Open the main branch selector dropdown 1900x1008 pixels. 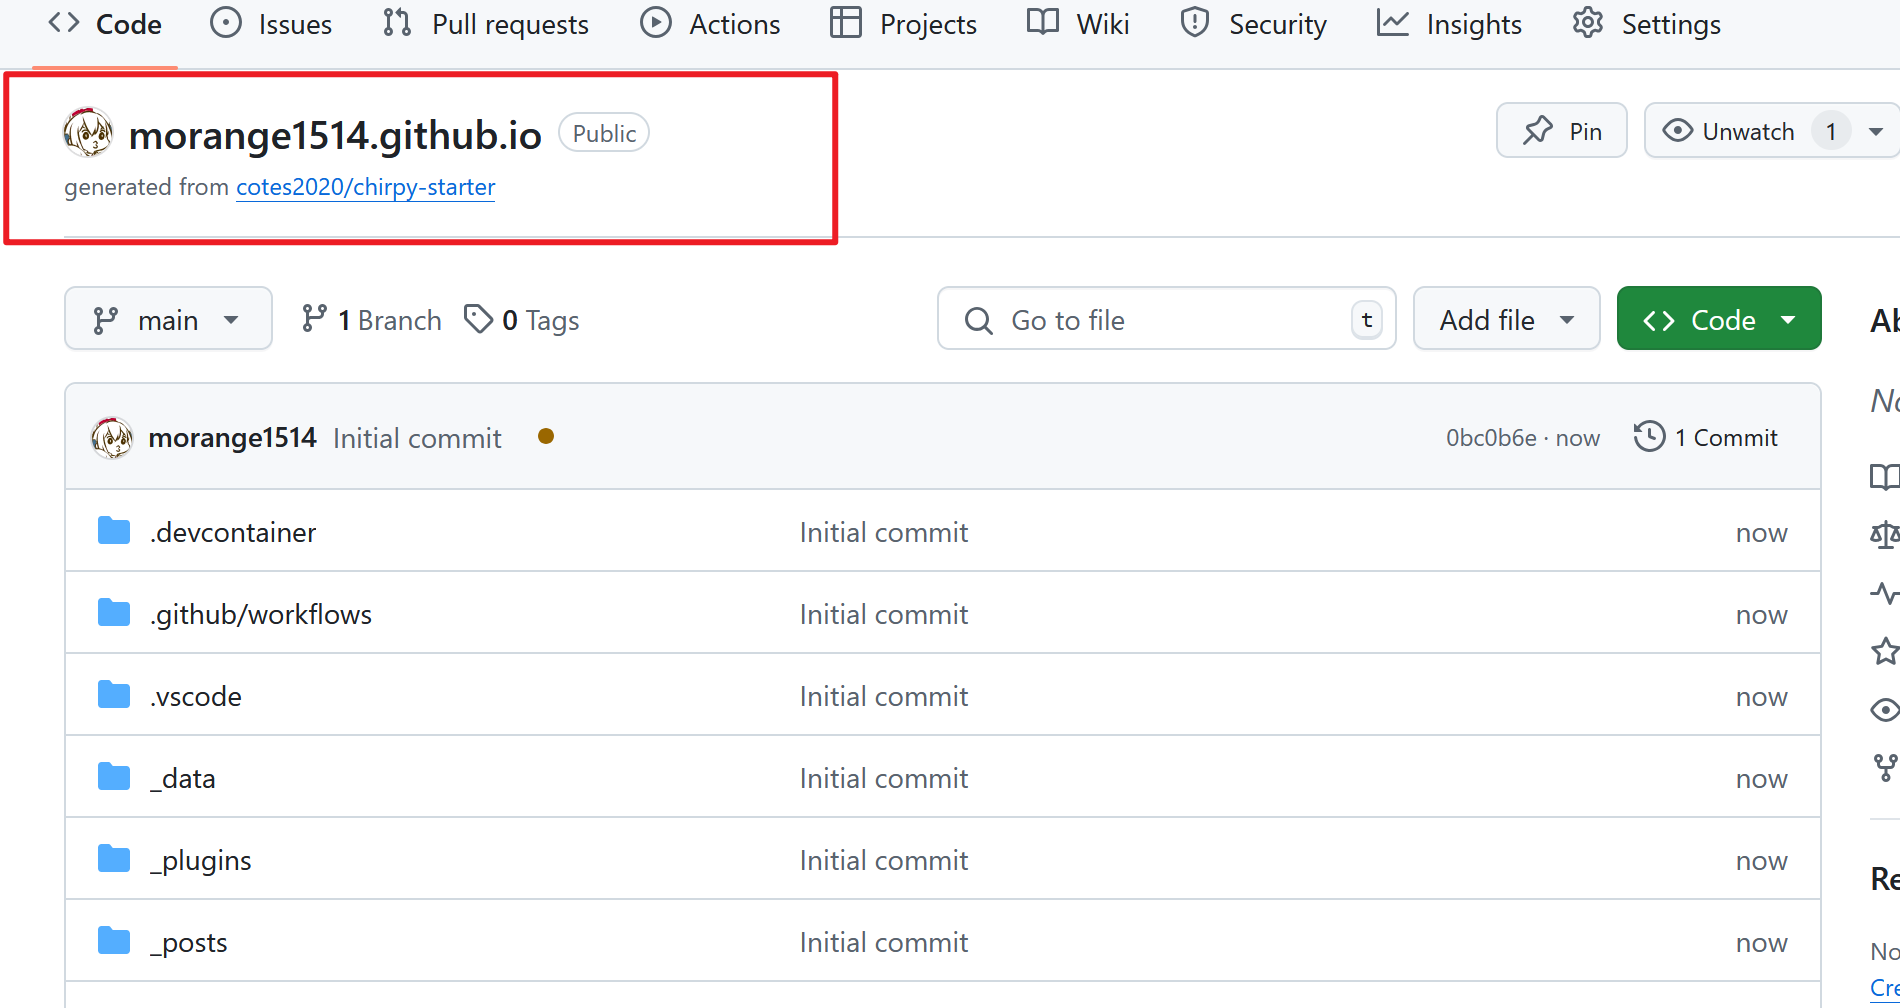168,319
